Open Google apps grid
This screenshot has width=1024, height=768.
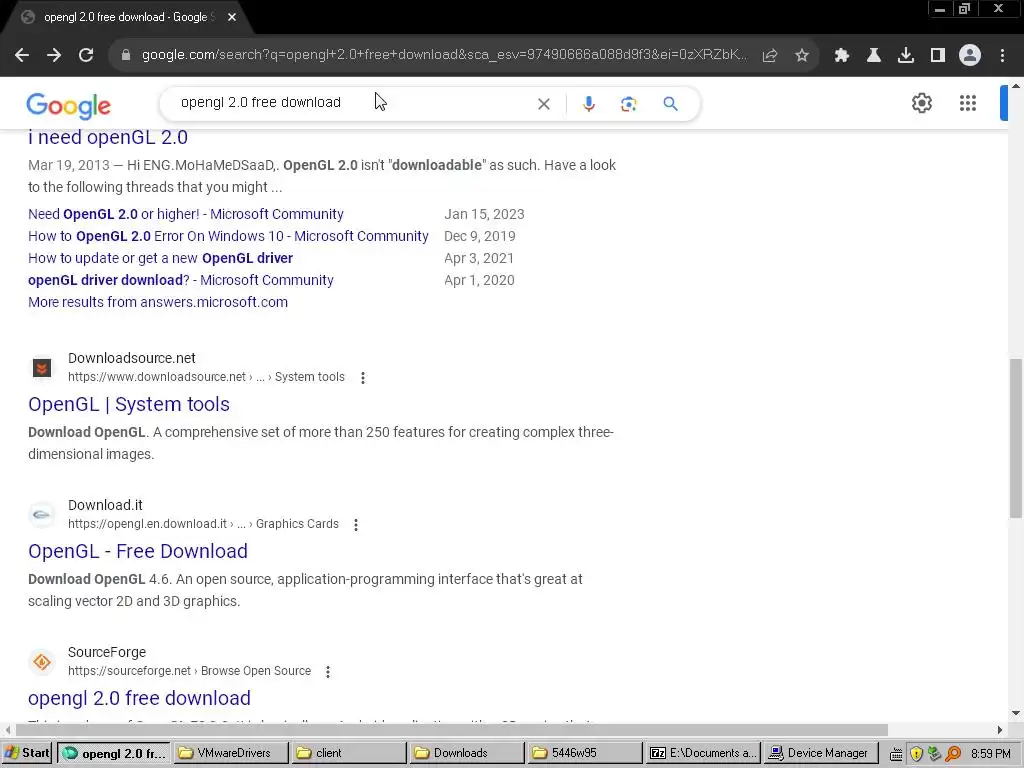(x=968, y=103)
